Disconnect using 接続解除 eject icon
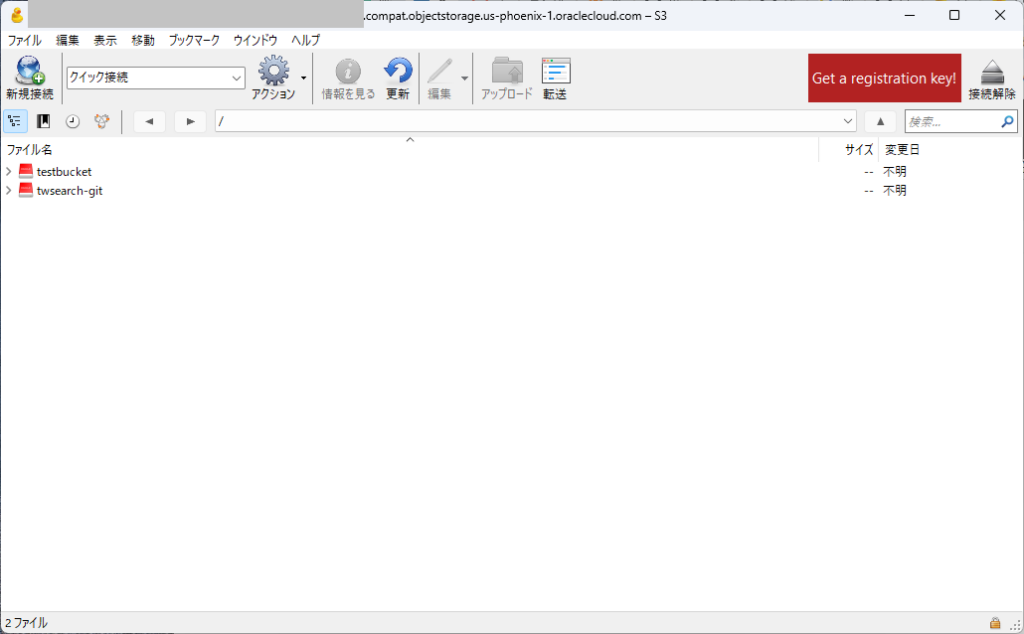This screenshot has width=1024, height=634. 992,78
